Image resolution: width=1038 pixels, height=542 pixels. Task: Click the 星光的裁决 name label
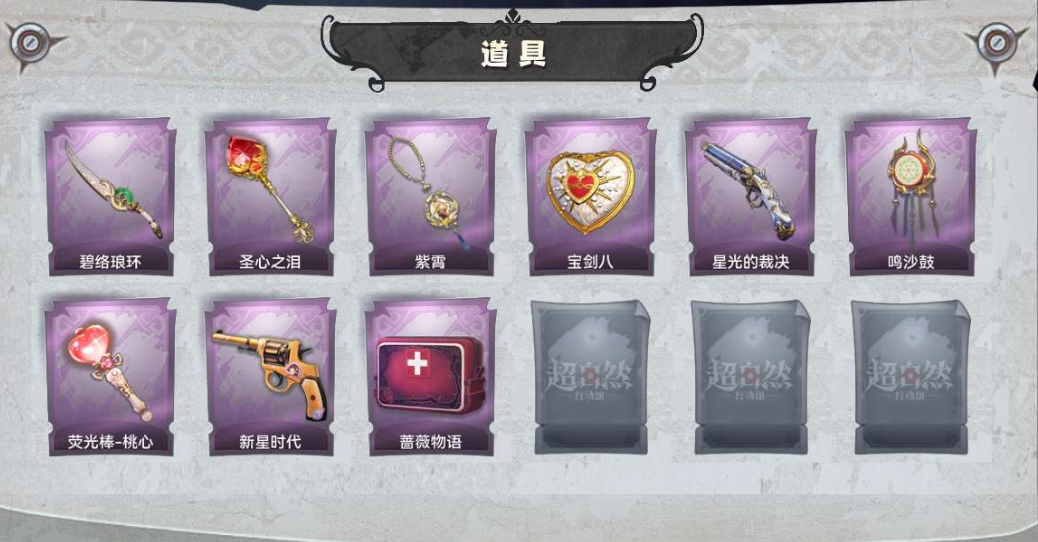[x=751, y=262]
